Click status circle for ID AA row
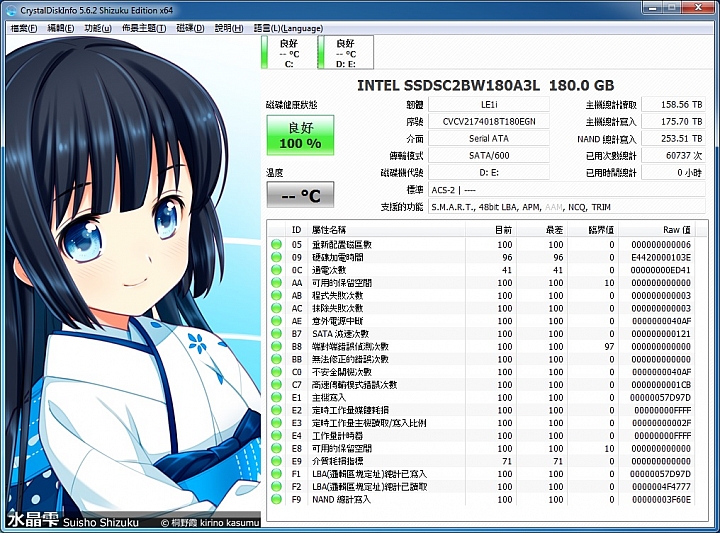 point(276,282)
